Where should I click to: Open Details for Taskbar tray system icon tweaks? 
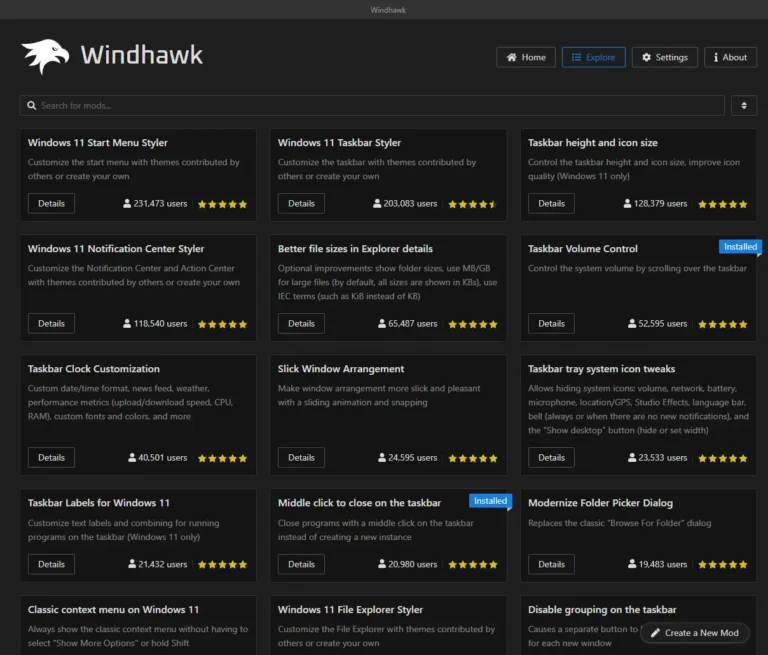pos(552,458)
